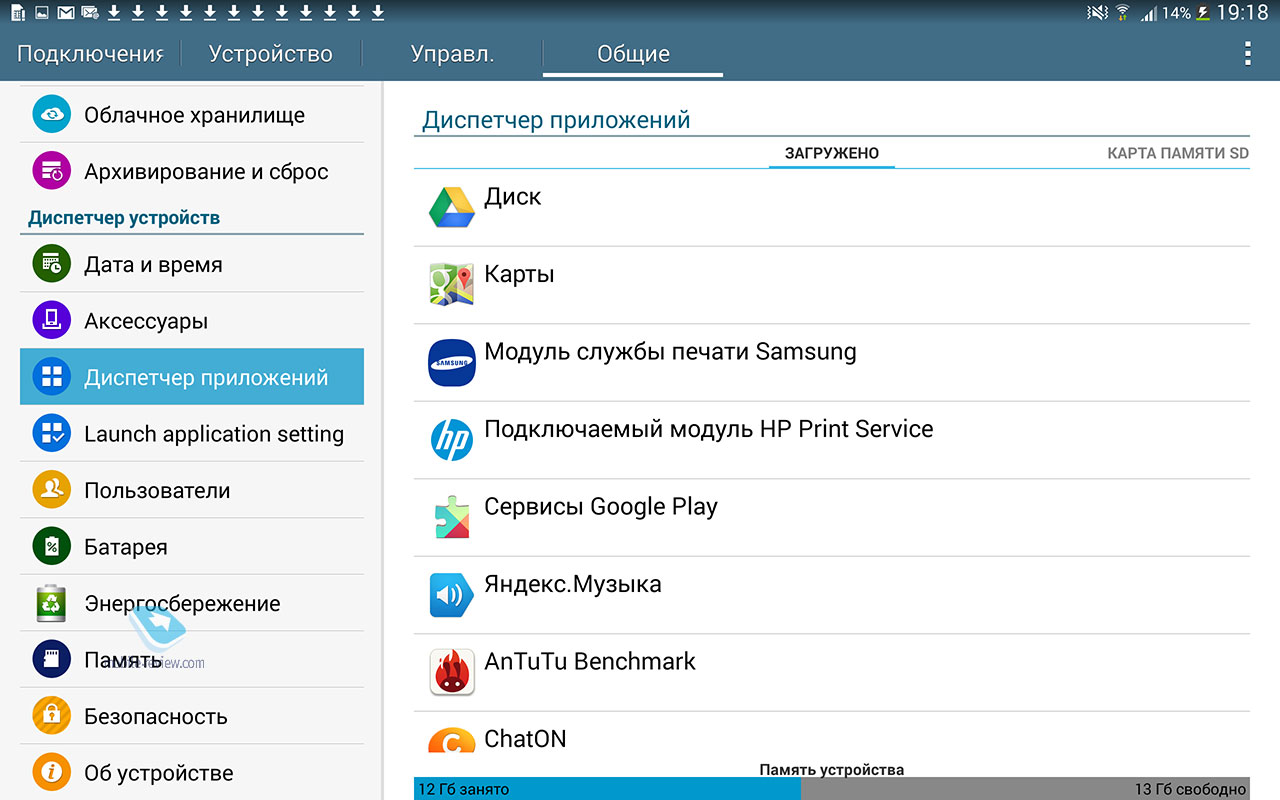This screenshot has height=800, width=1280.
Task: Tap the Wi-Fi status icon
Action: (x=1122, y=13)
